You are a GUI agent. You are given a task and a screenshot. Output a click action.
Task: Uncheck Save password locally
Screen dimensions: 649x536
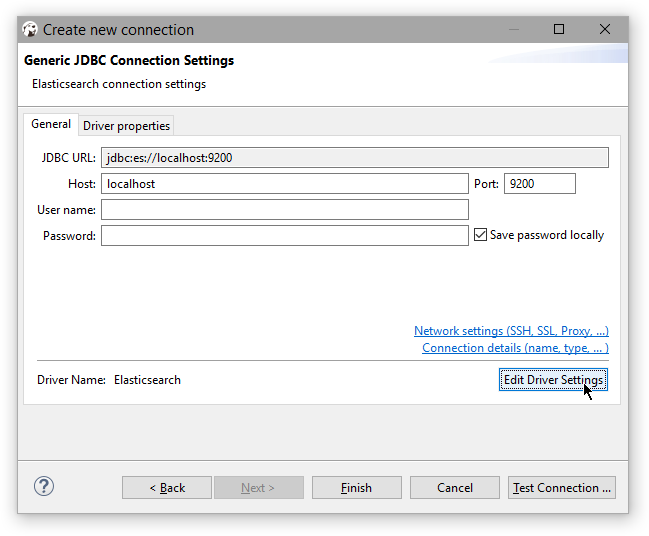point(481,235)
